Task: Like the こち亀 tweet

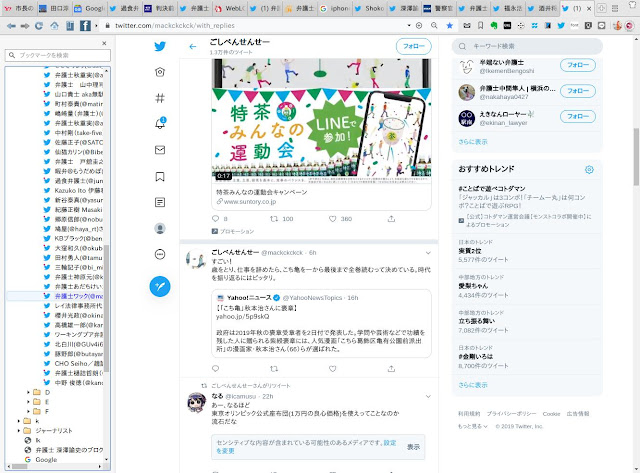Action: coord(333,369)
